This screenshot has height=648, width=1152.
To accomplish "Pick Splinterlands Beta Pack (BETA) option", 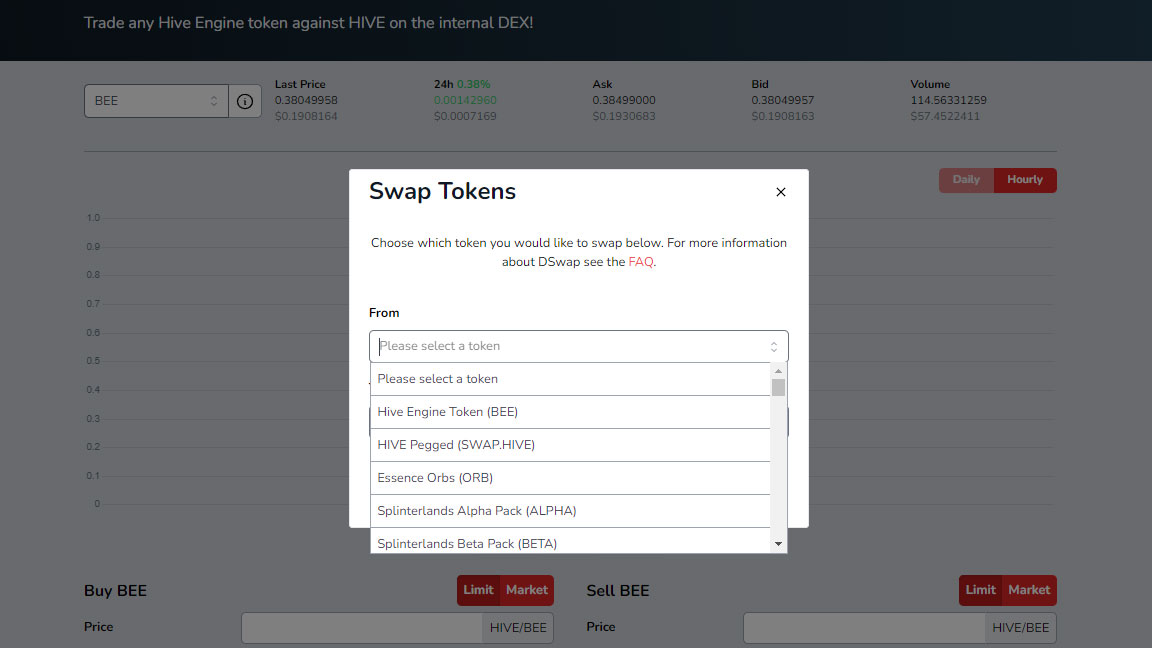I will tap(570, 541).
